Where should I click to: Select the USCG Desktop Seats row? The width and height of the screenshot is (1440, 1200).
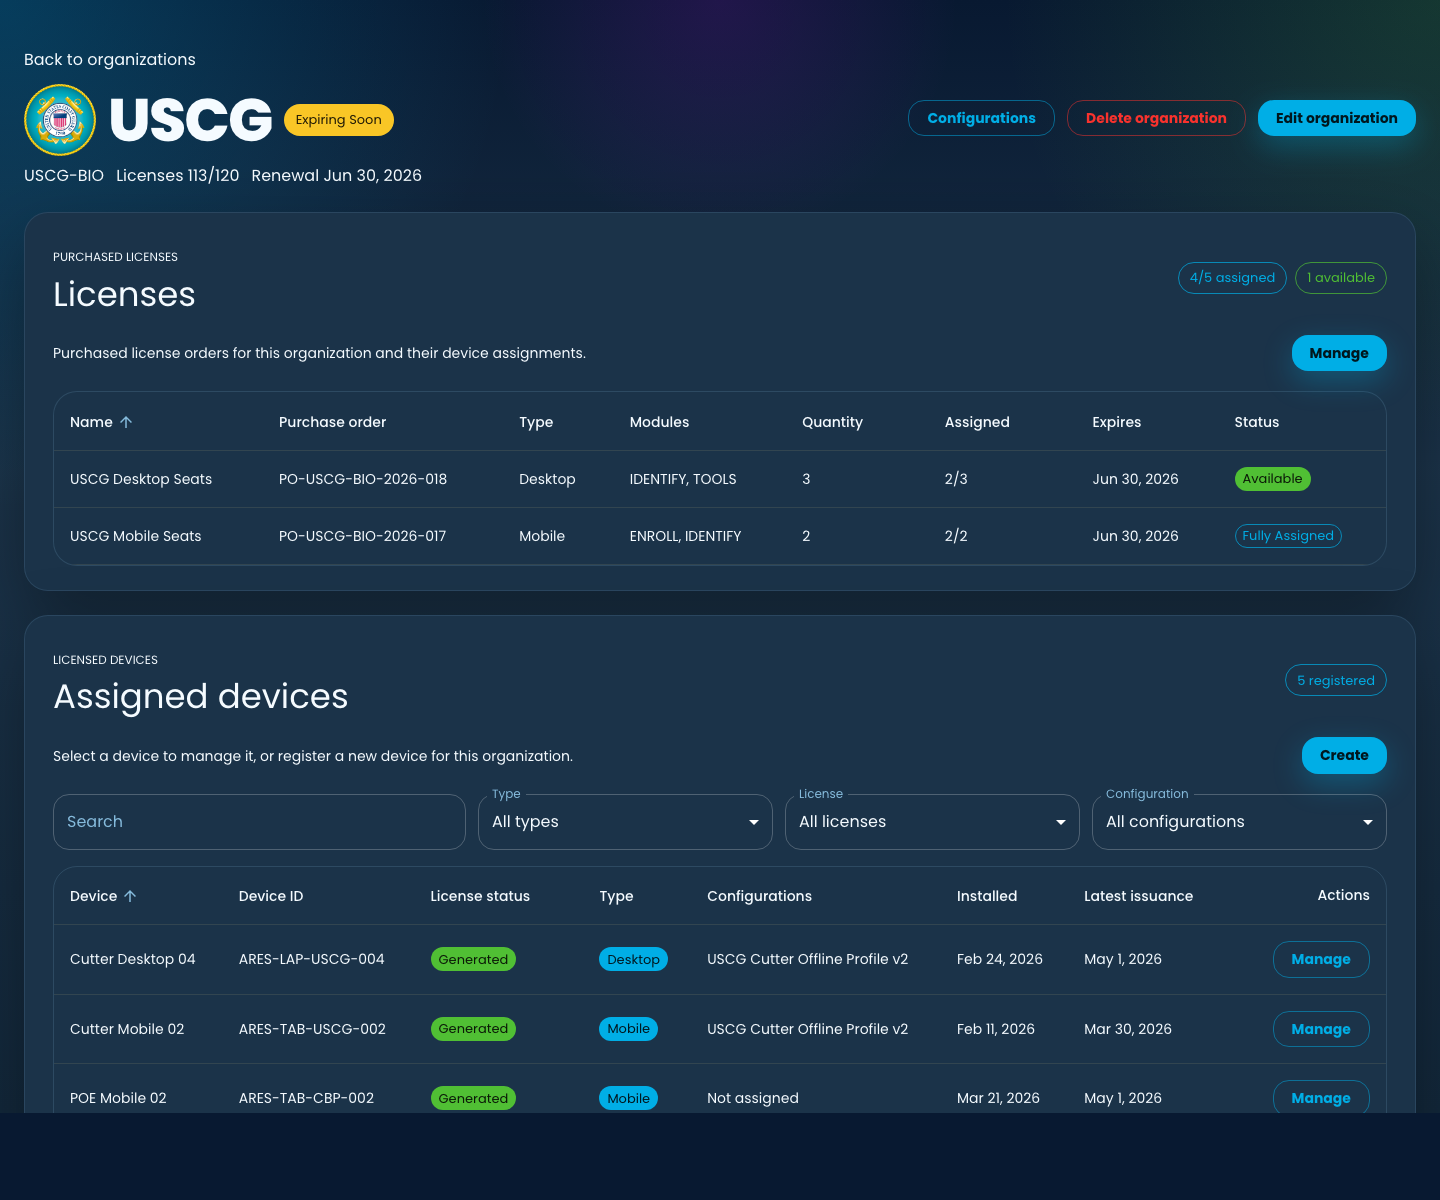click(720, 479)
